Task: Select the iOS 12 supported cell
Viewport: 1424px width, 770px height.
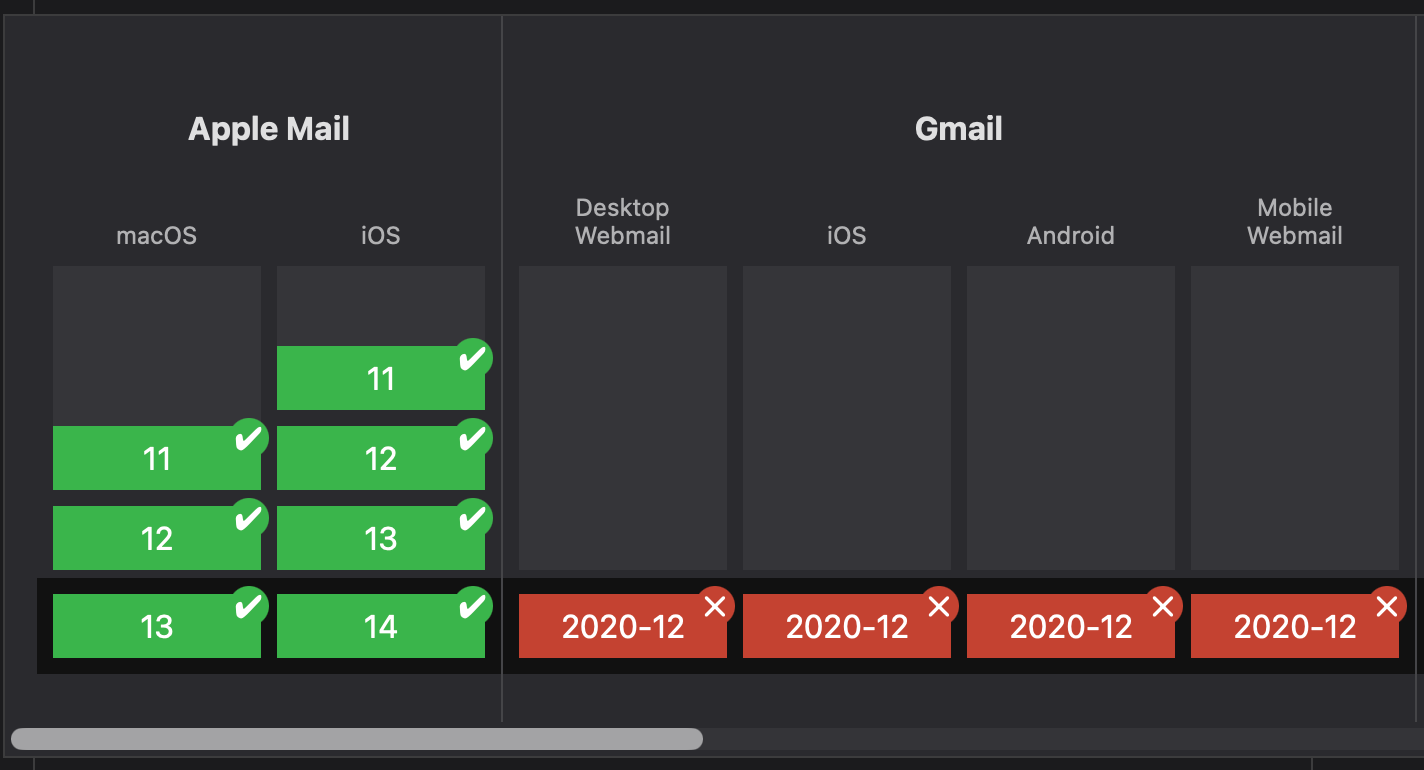Action: click(x=381, y=458)
